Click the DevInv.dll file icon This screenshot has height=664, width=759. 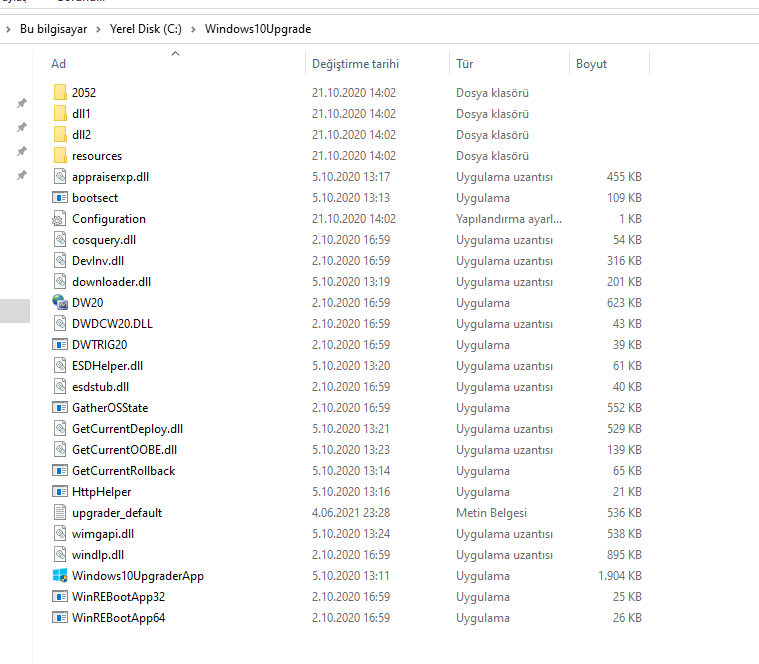60,260
